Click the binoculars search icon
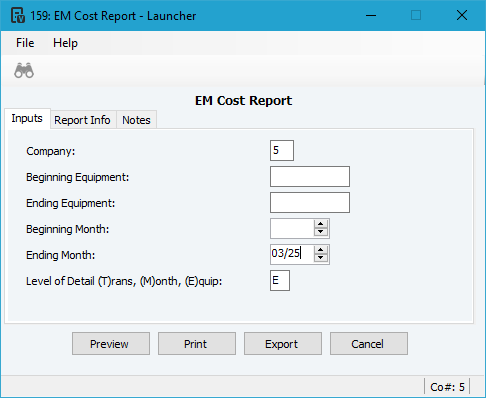Viewport: 486px width, 398px height. coord(24,70)
